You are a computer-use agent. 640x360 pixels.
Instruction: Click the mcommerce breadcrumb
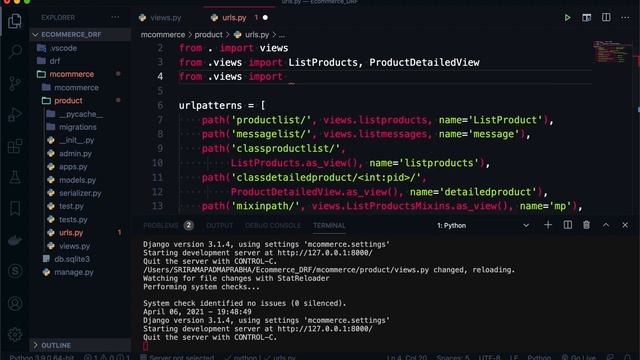pyautogui.click(x=162, y=35)
